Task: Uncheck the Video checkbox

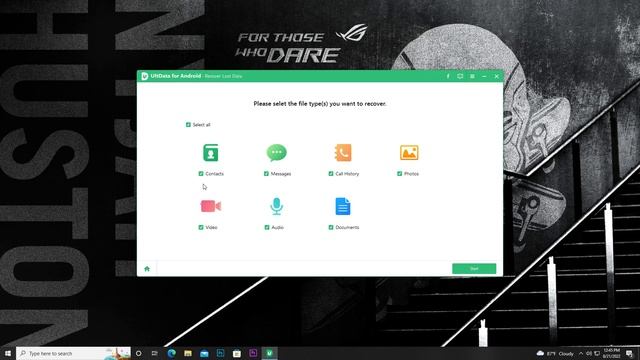Action: pyautogui.click(x=201, y=227)
